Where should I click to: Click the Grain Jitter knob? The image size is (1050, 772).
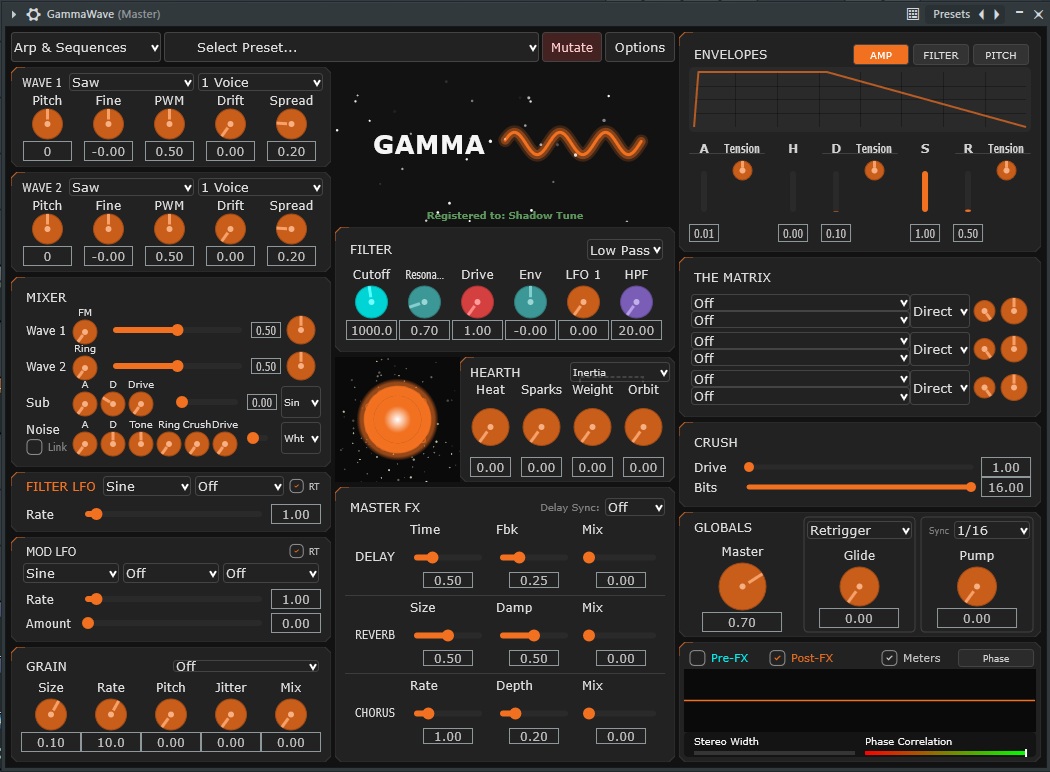230,714
